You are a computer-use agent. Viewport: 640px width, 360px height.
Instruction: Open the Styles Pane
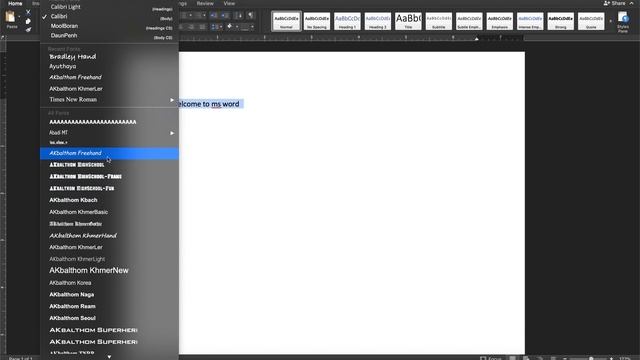[x=623, y=22]
